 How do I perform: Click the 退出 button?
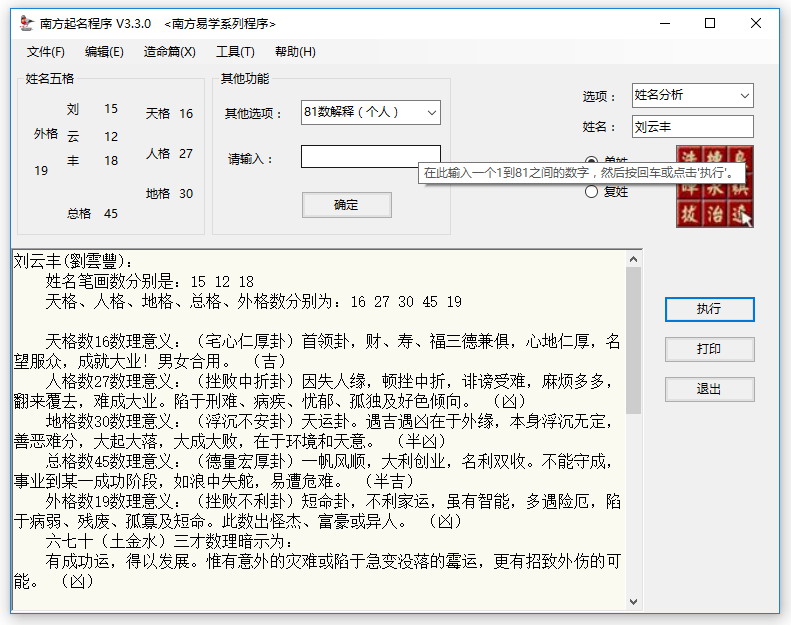709,389
